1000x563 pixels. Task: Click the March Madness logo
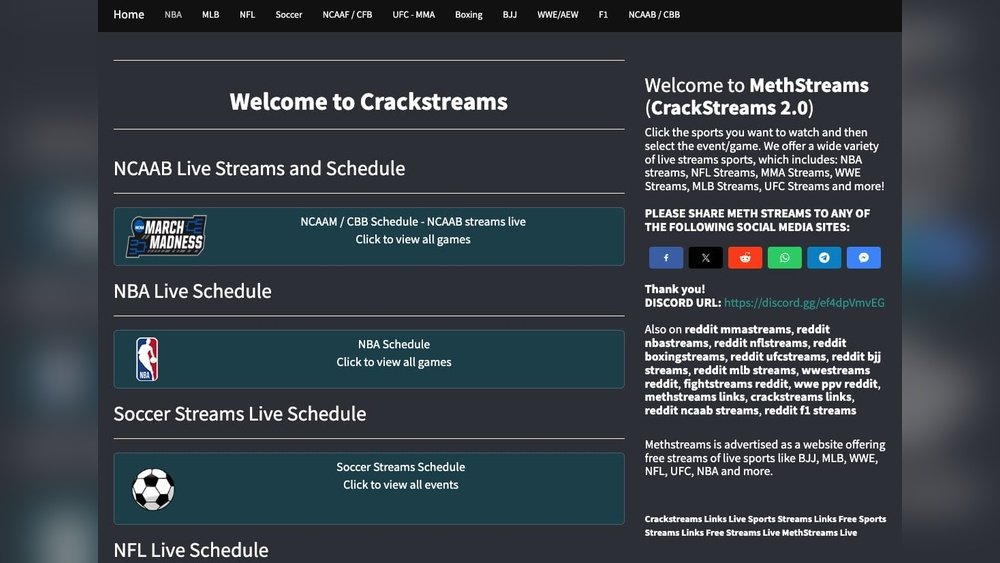tap(166, 237)
